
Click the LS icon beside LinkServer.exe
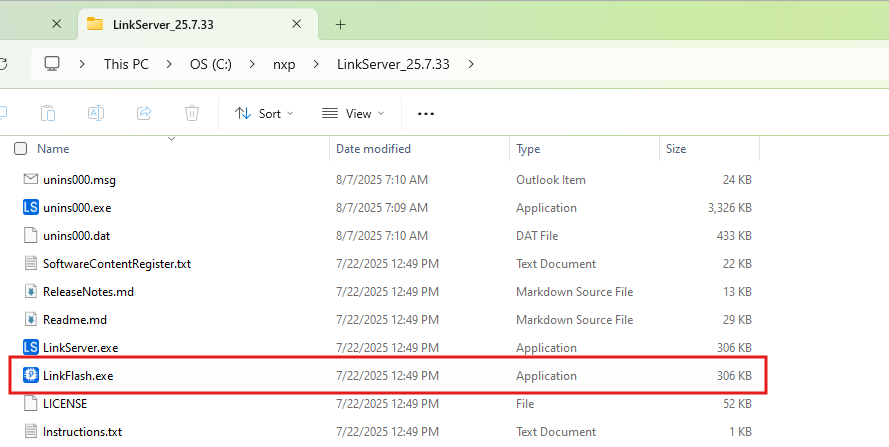[31, 347]
